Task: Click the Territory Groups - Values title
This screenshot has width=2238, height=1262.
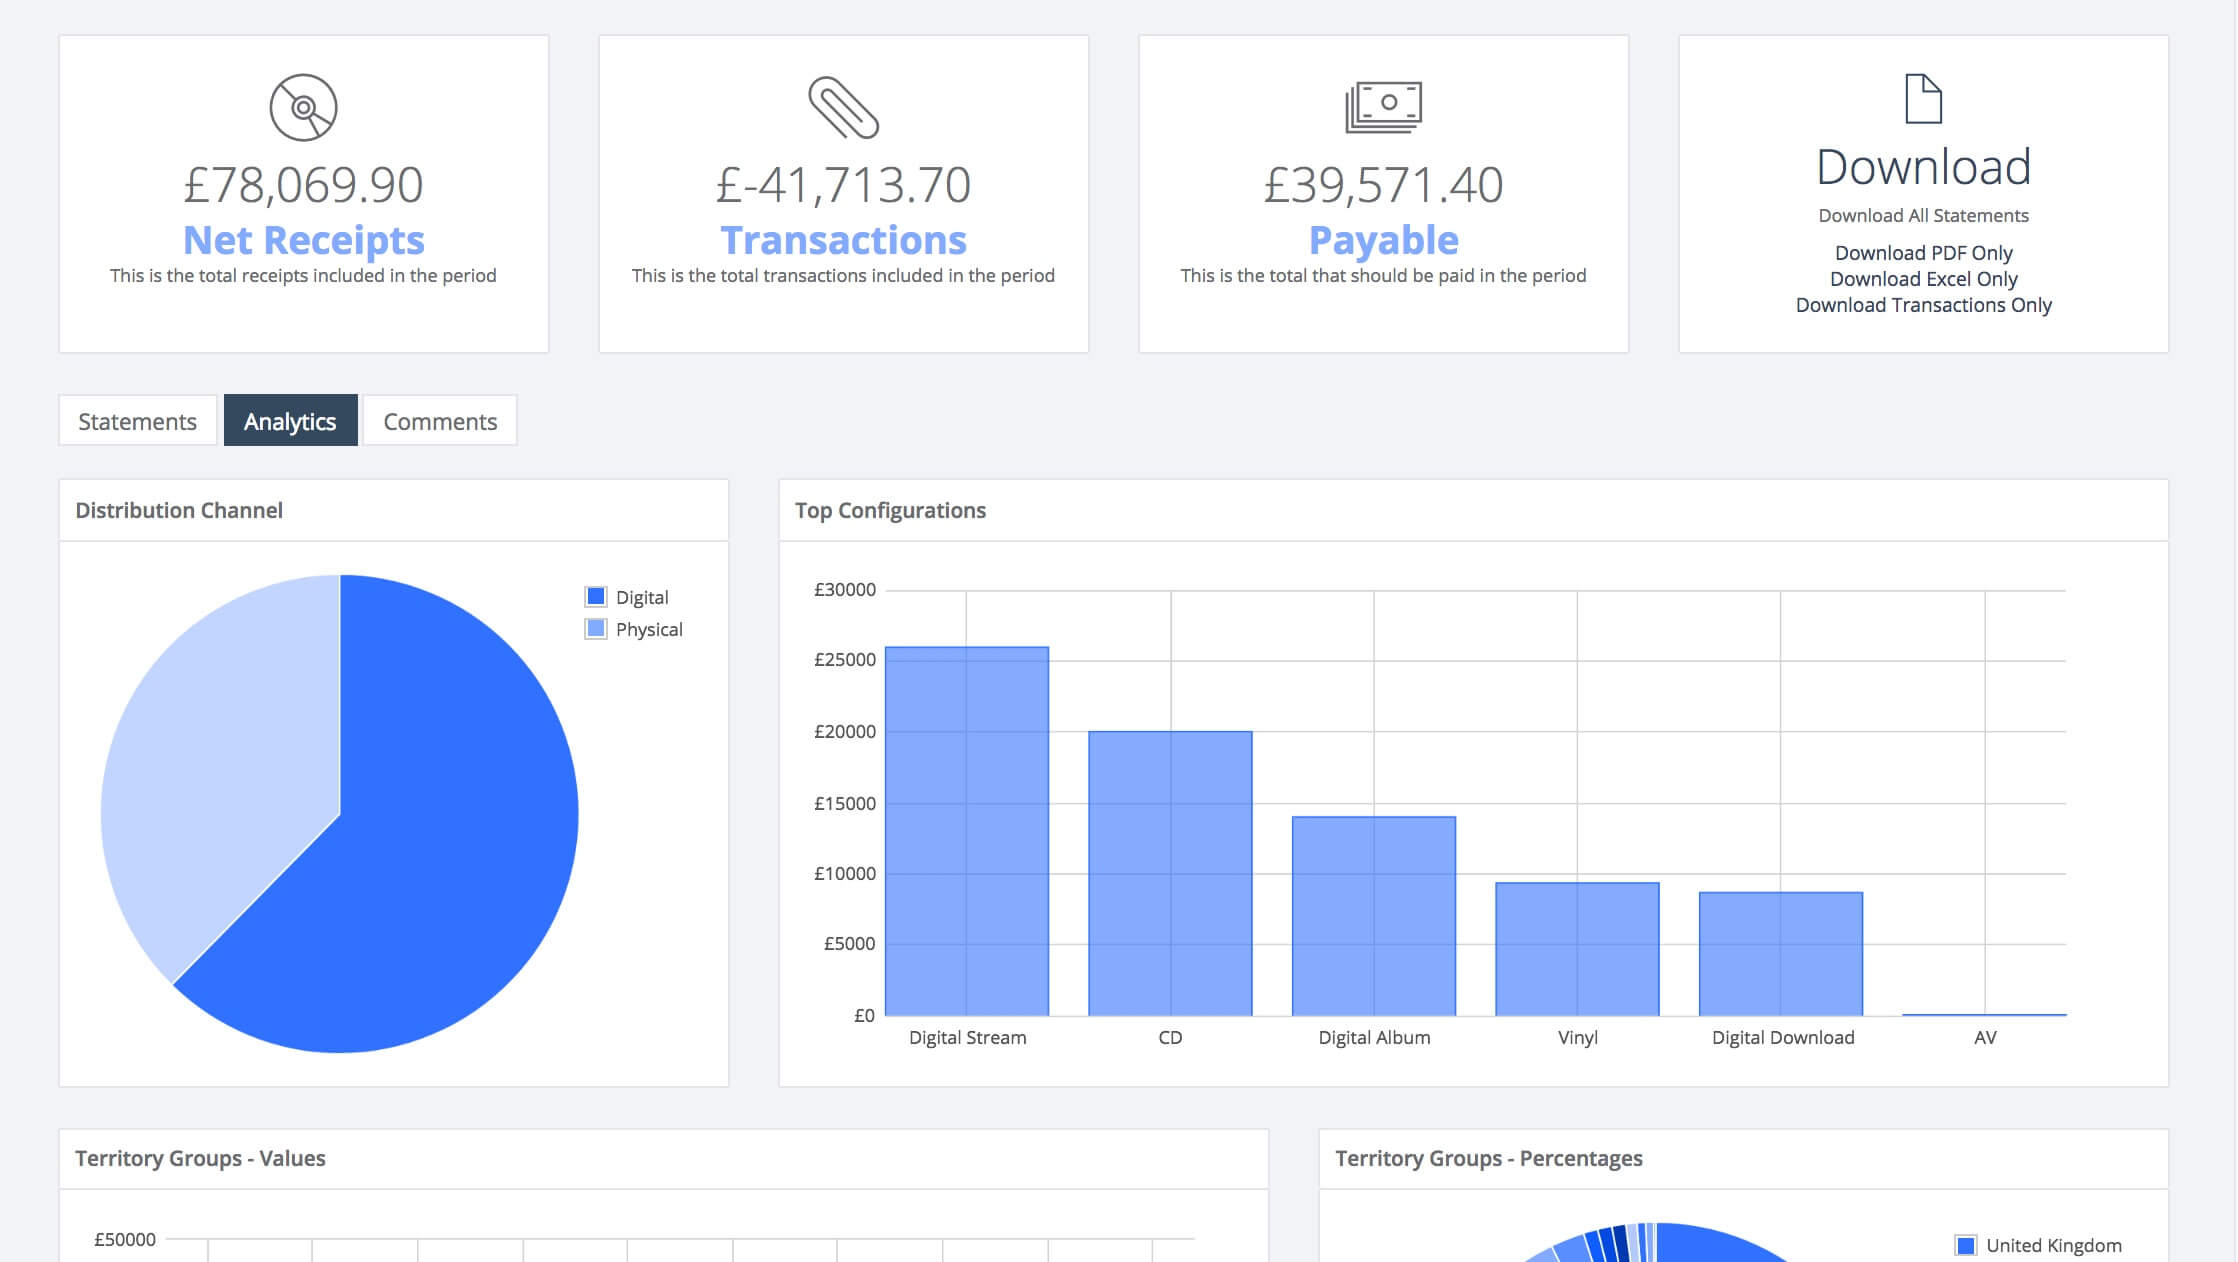Action: [x=200, y=1158]
